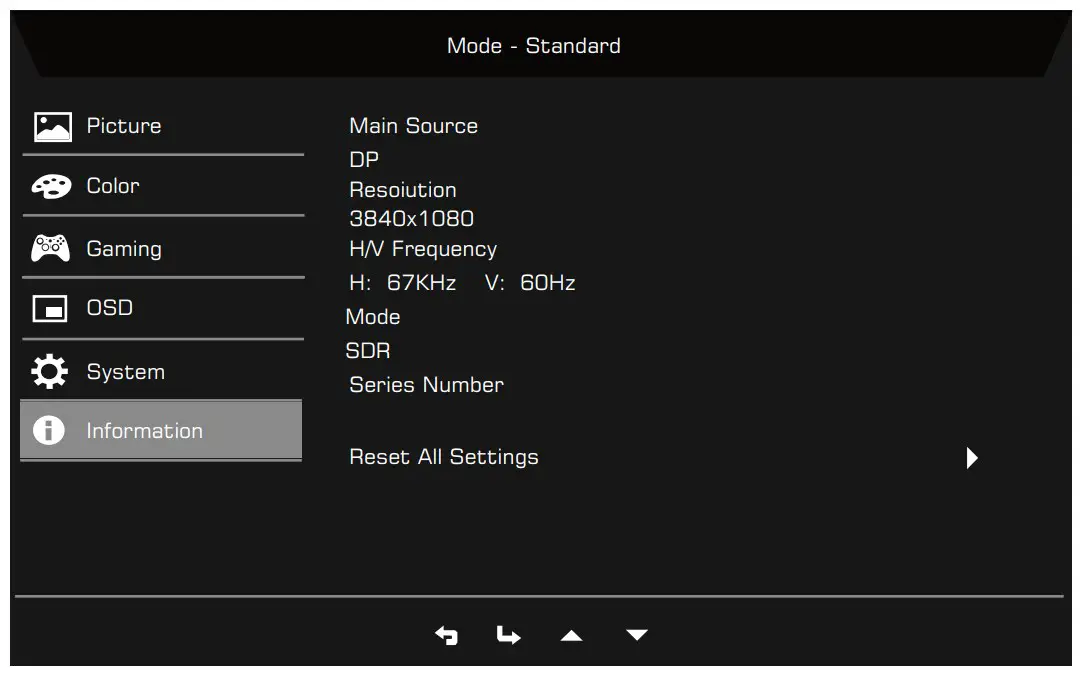Click the back return arrow icon
Image resolution: width=1080 pixels, height=674 pixels.
tap(446, 635)
